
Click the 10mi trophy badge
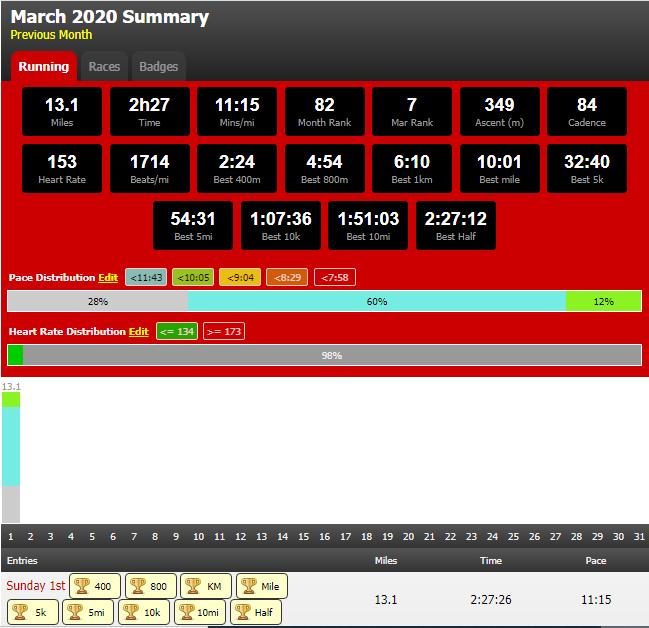coord(200,612)
